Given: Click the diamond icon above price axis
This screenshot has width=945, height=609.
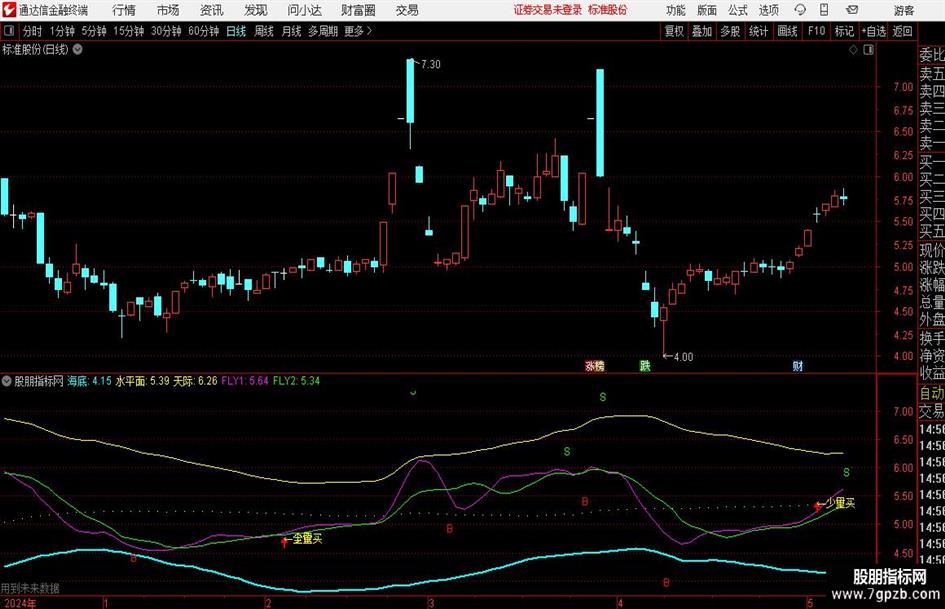Looking at the screenshot, I should (x=853, y=50).
